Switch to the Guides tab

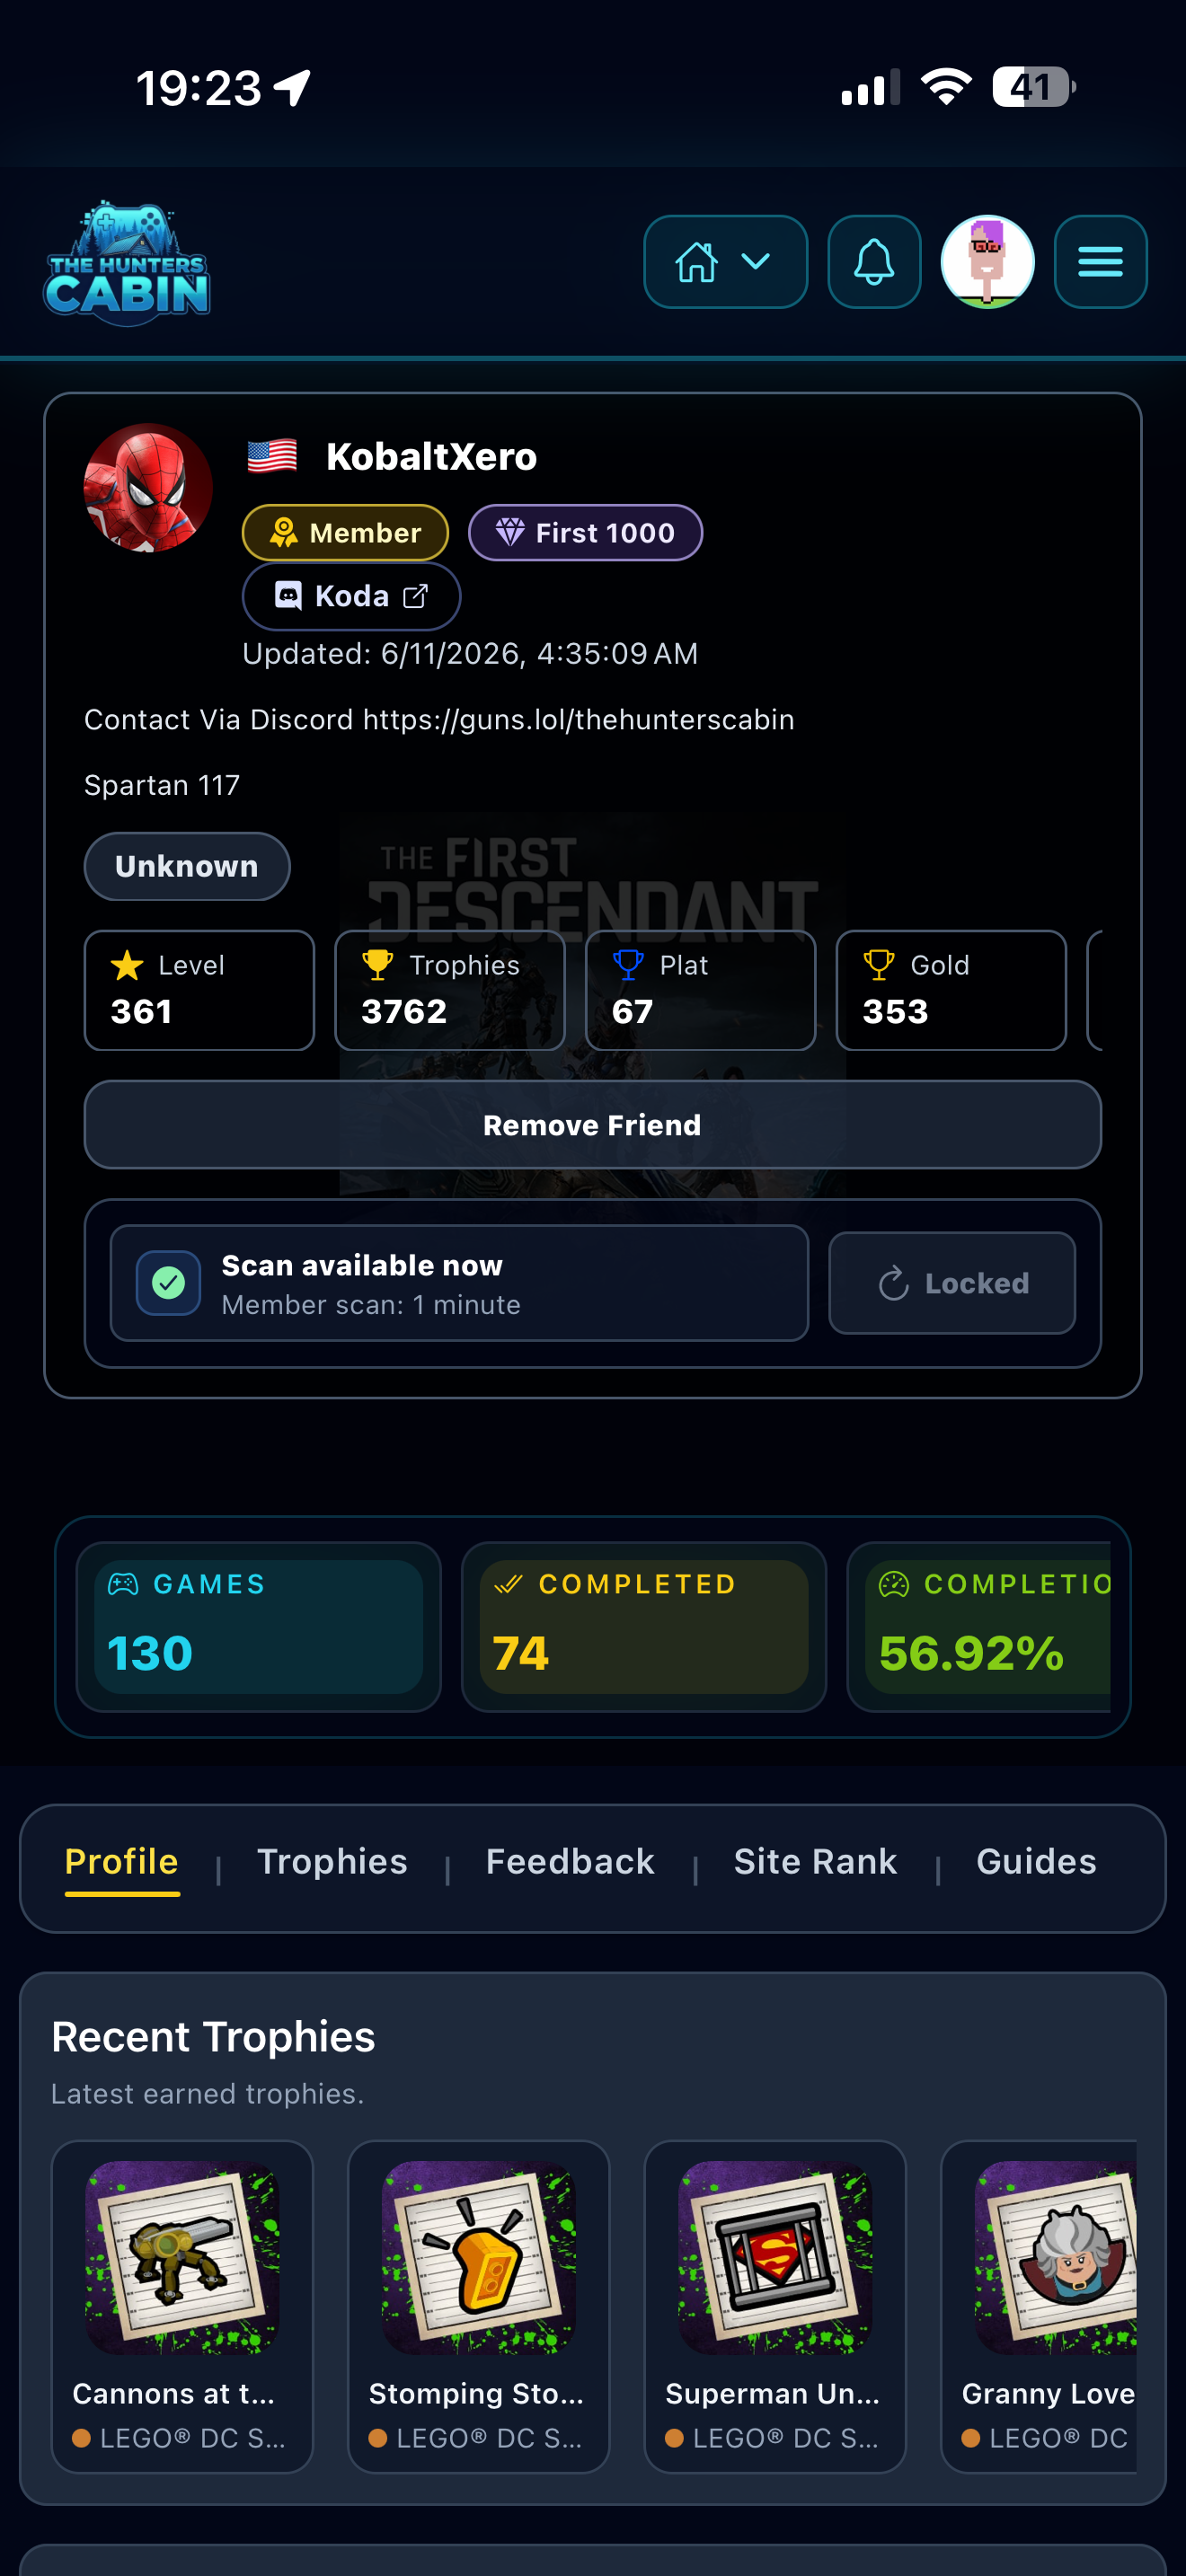pyautogui.click(x=1036, y=1862)
